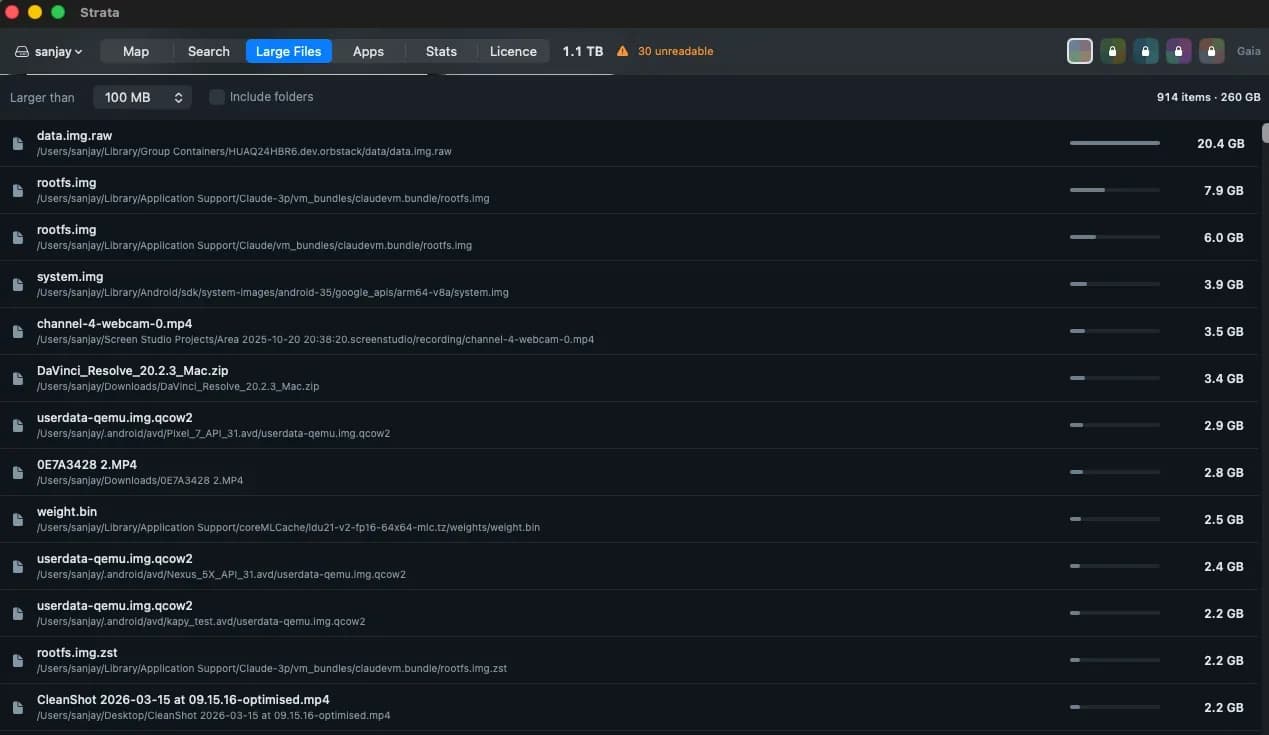1269x735 pixels.
Task: Click the file icon for channel-4-webcam-0.mp4
Action: tap(17, 332)
